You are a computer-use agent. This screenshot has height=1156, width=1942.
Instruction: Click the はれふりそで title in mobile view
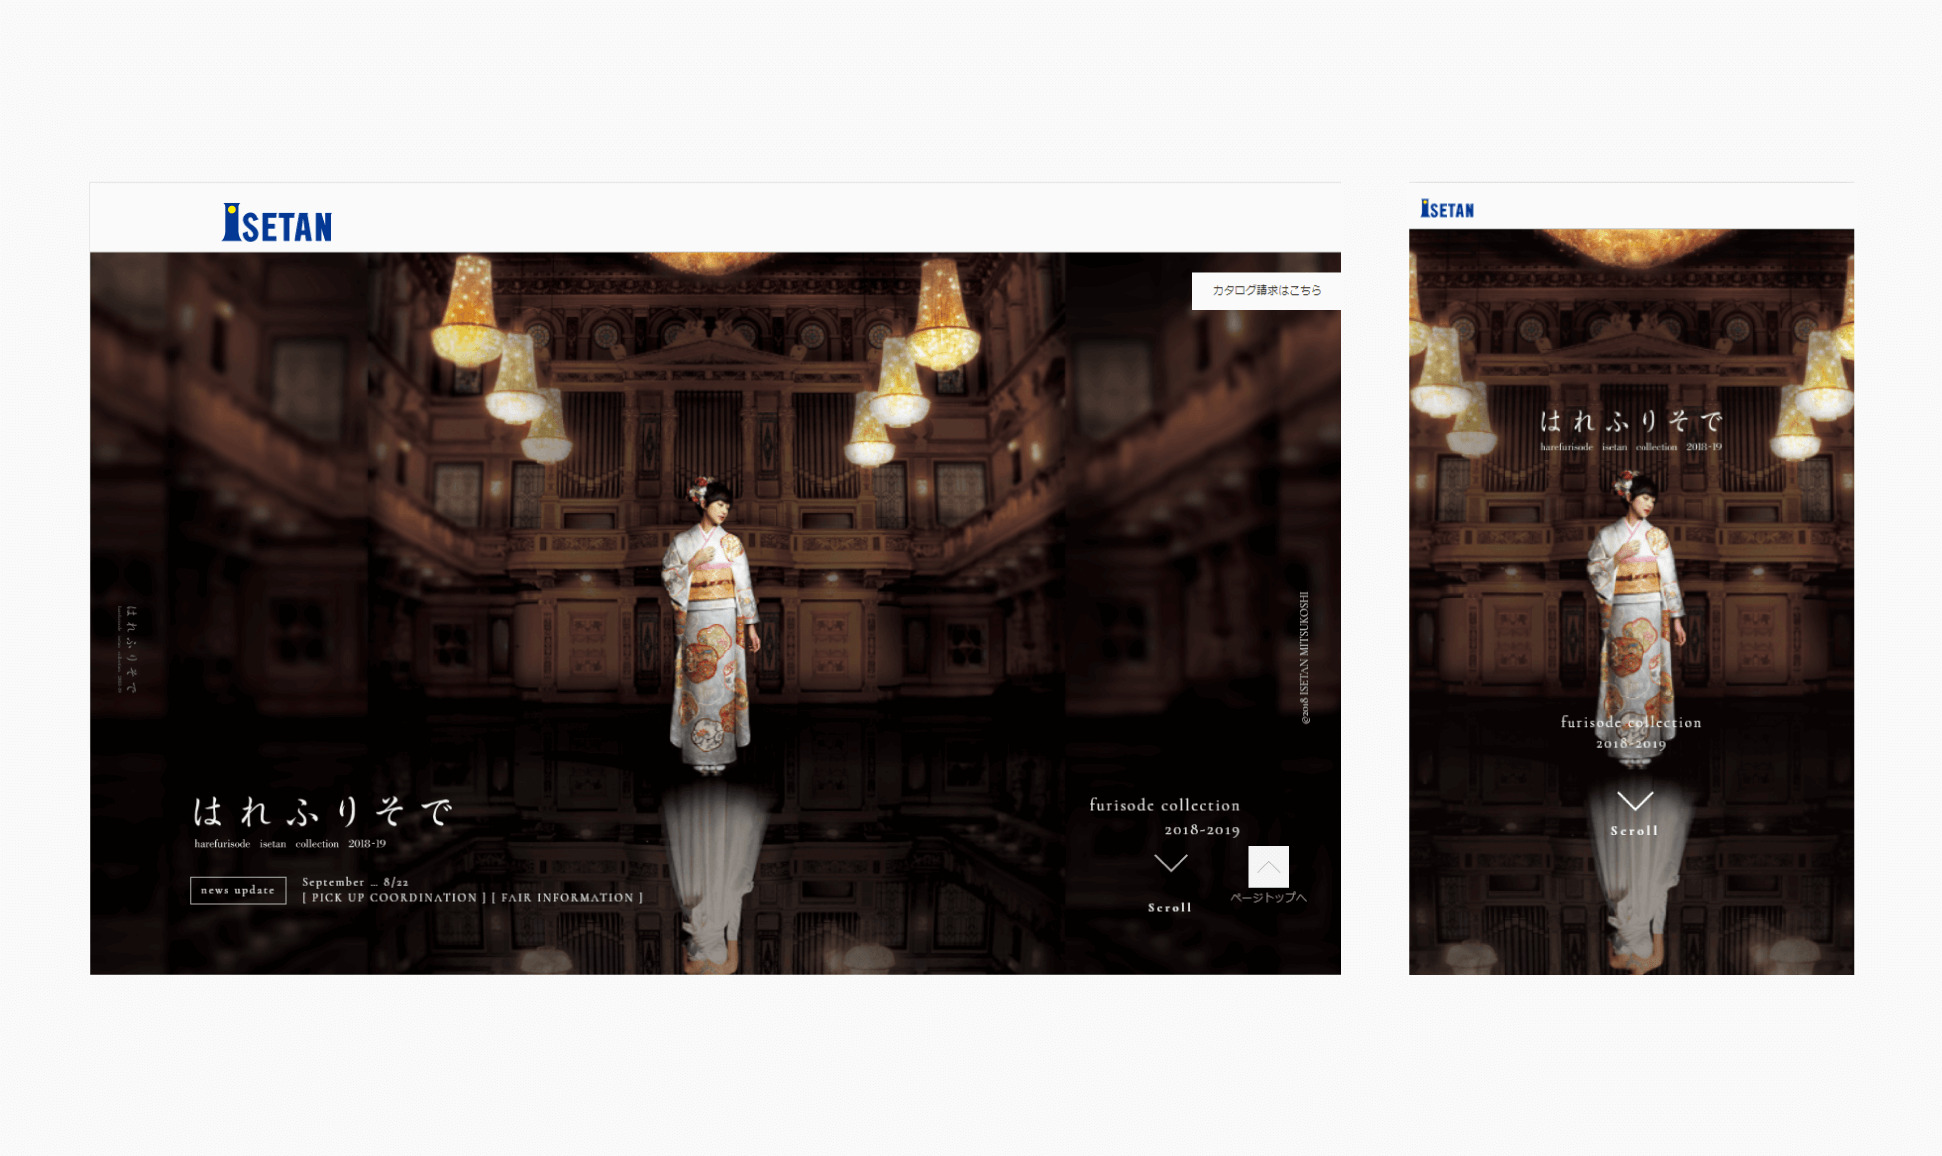pos(1630,421)
